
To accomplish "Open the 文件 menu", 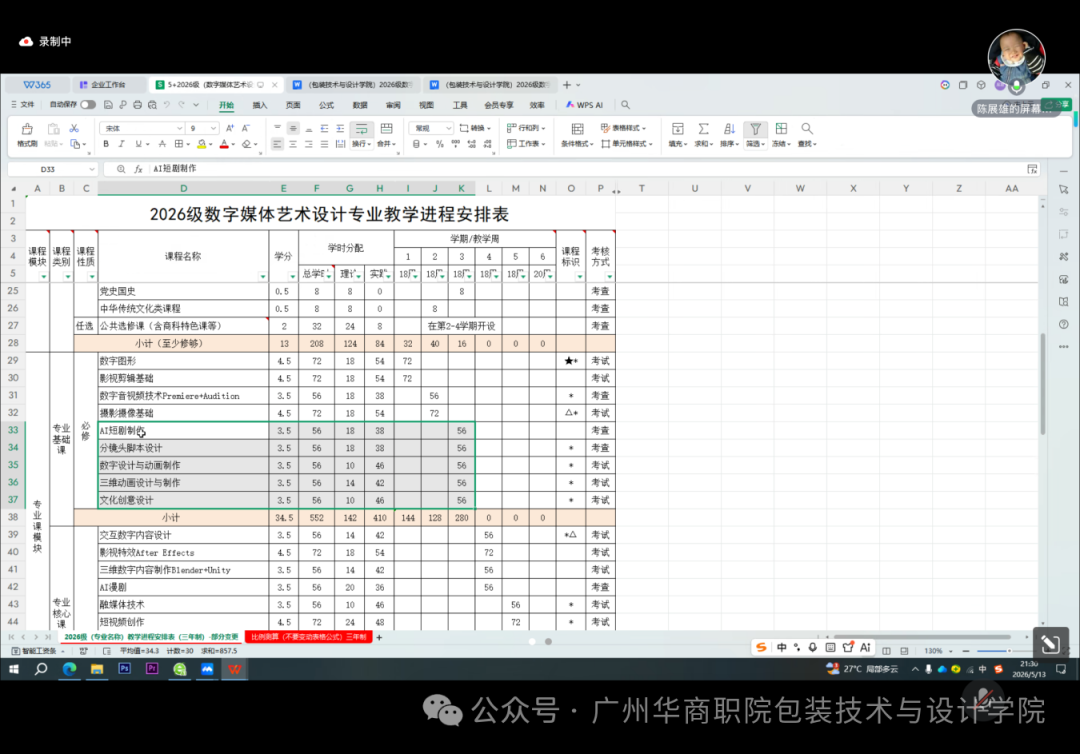I will point(23,105).
